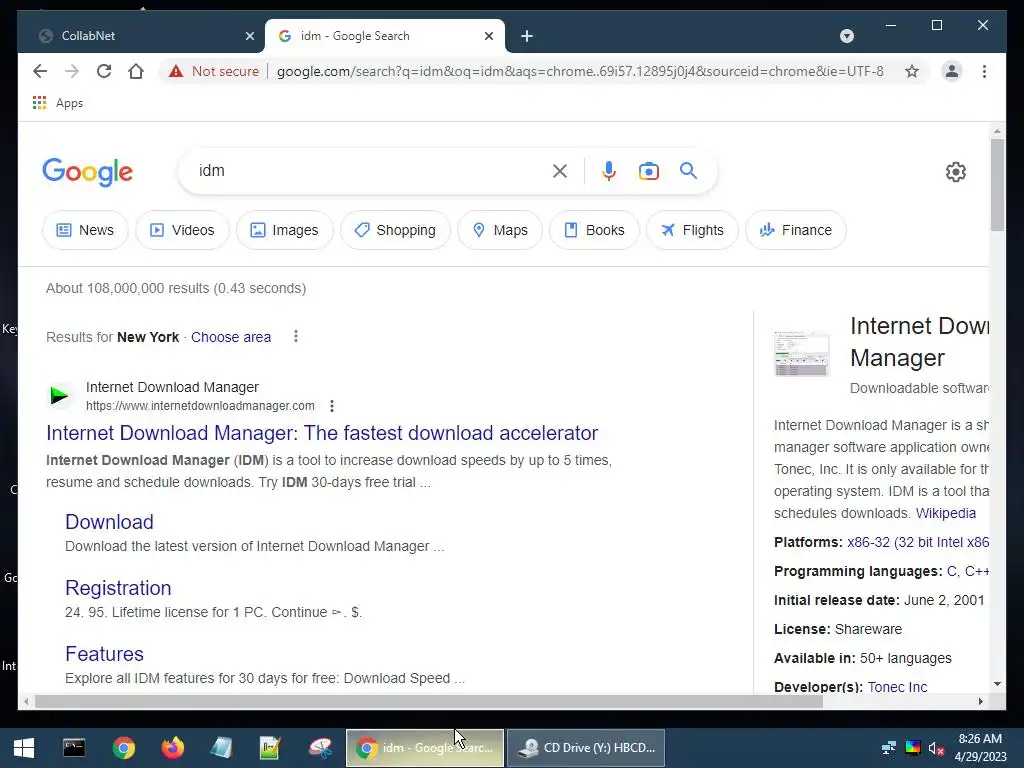
Task: Toggle the muted volume tray icon
Action: coord(936,748)
